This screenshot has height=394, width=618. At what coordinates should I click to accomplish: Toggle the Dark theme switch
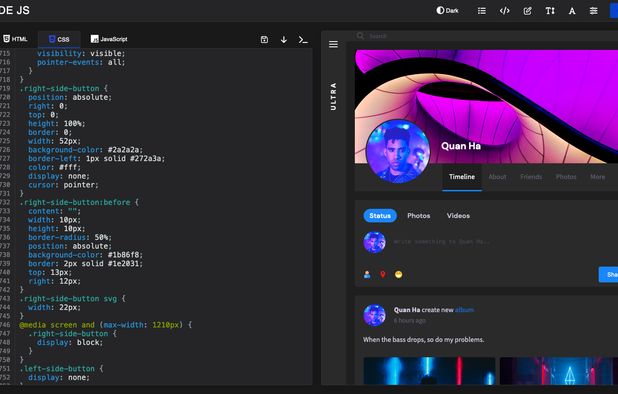click(x=447, y=11)
